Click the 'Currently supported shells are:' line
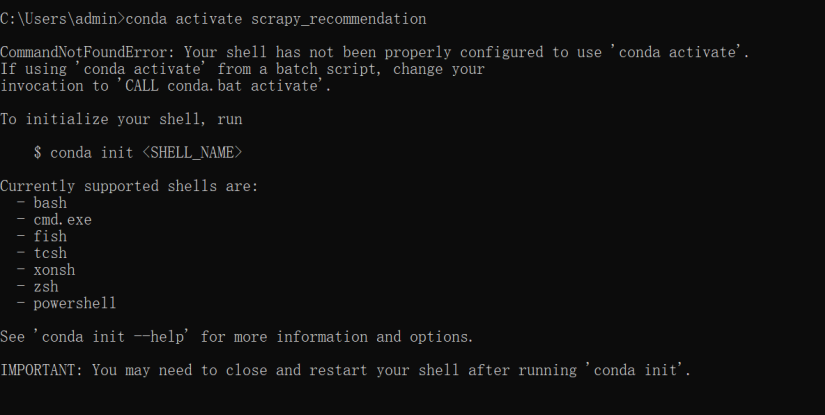The height and width of the screenshot is (415, 825). 129,186
